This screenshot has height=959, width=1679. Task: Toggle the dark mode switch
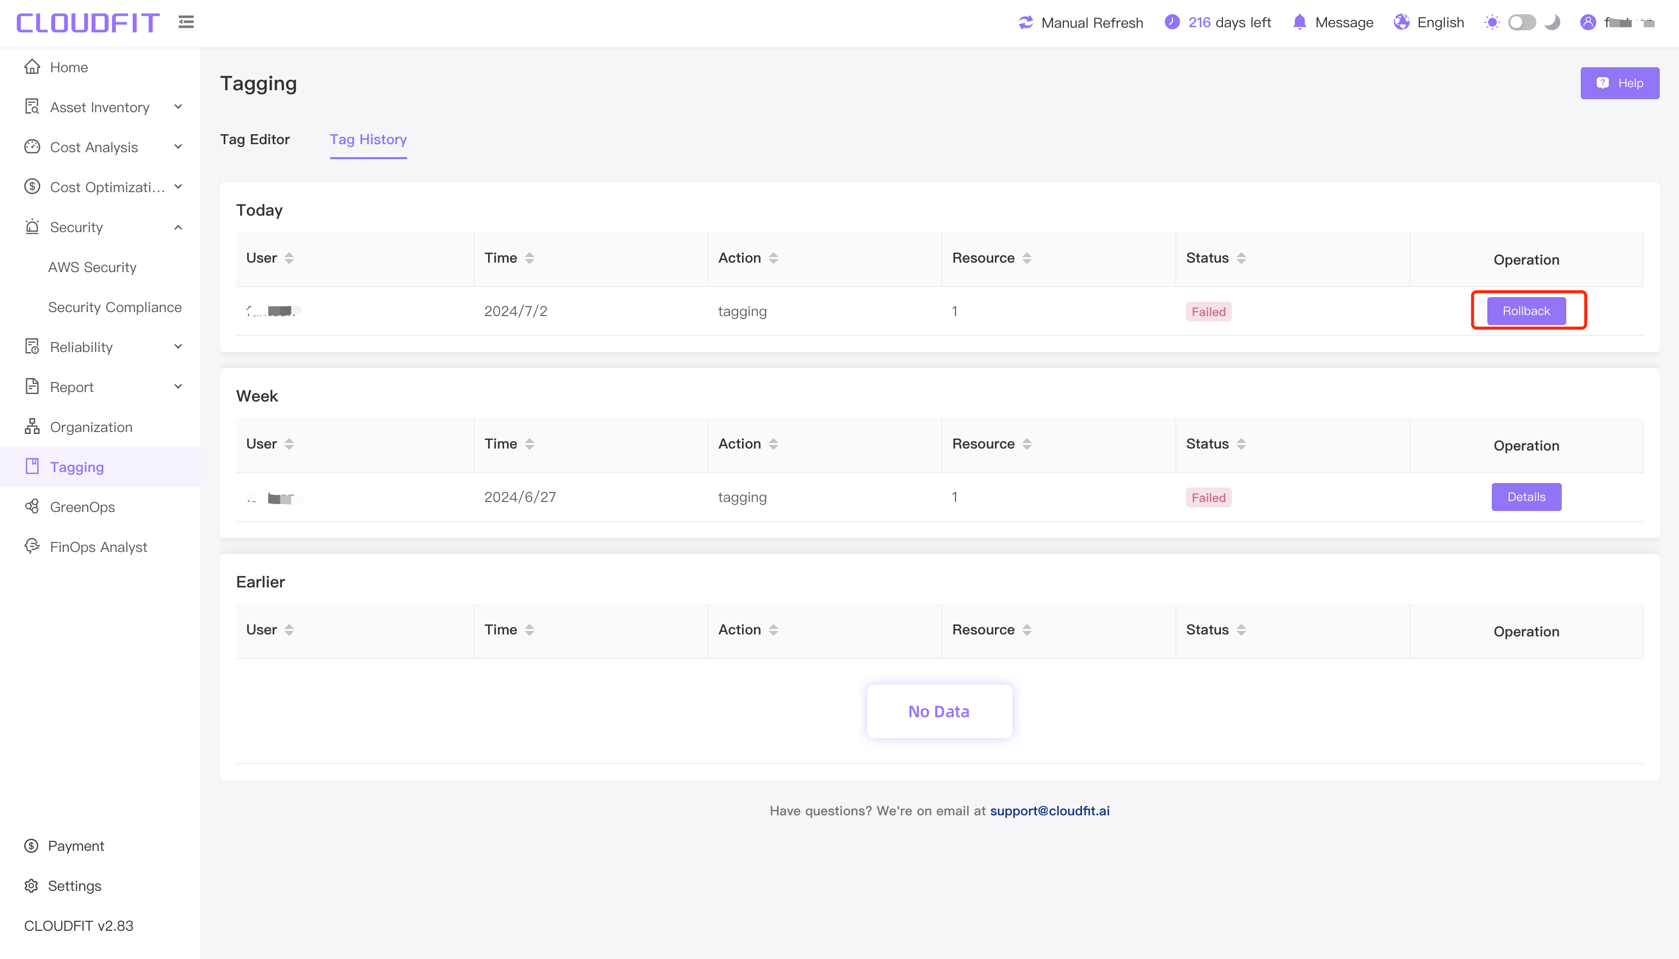[x=1522, y=22]
